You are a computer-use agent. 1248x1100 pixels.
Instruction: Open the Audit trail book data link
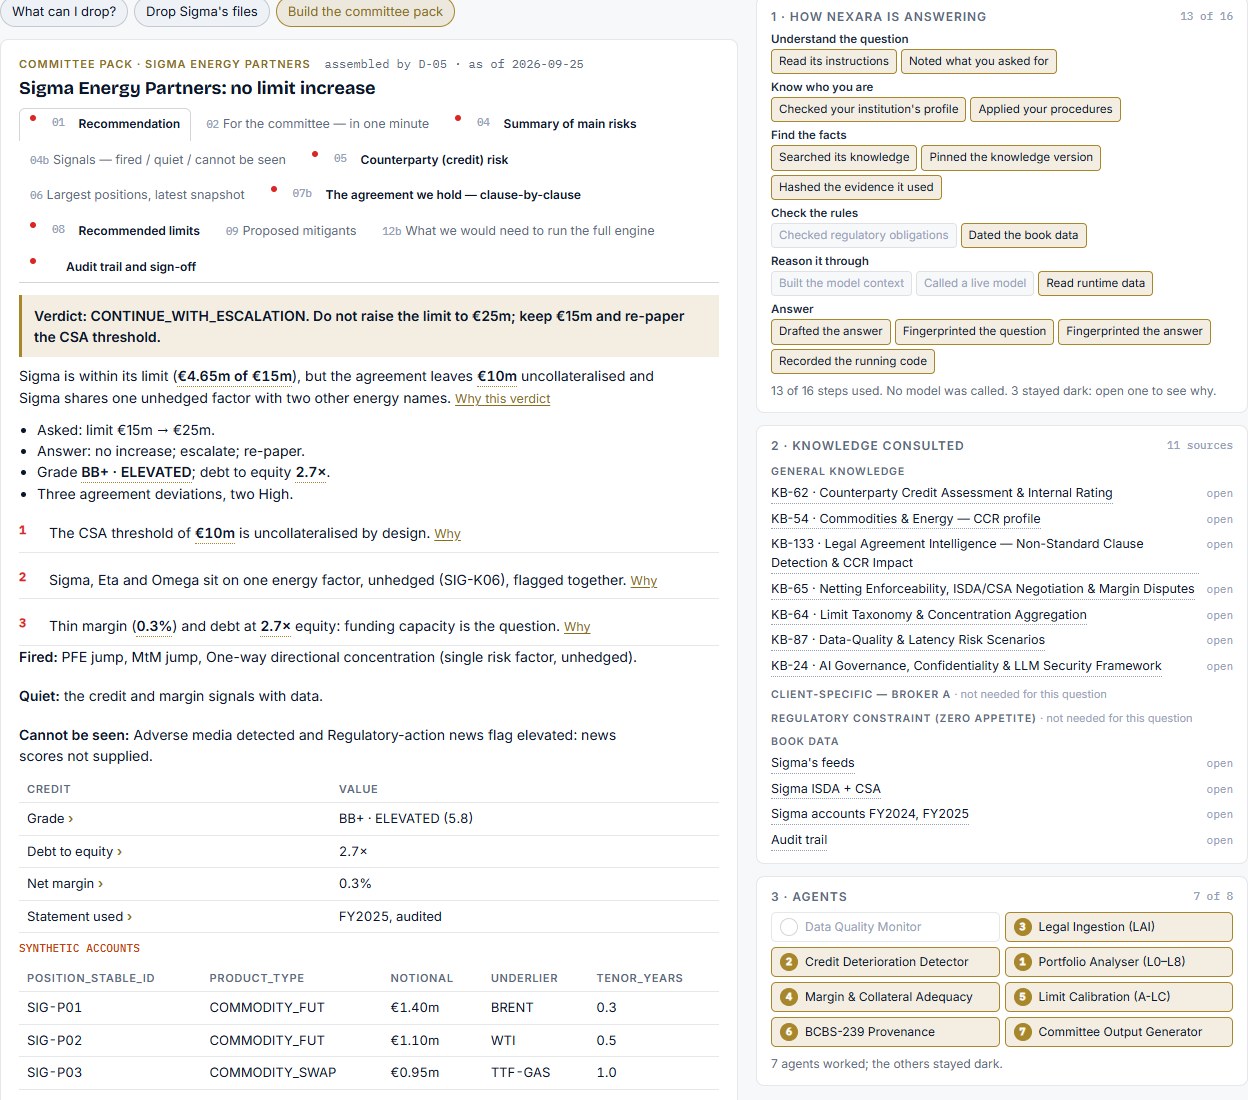click(799, 840)
